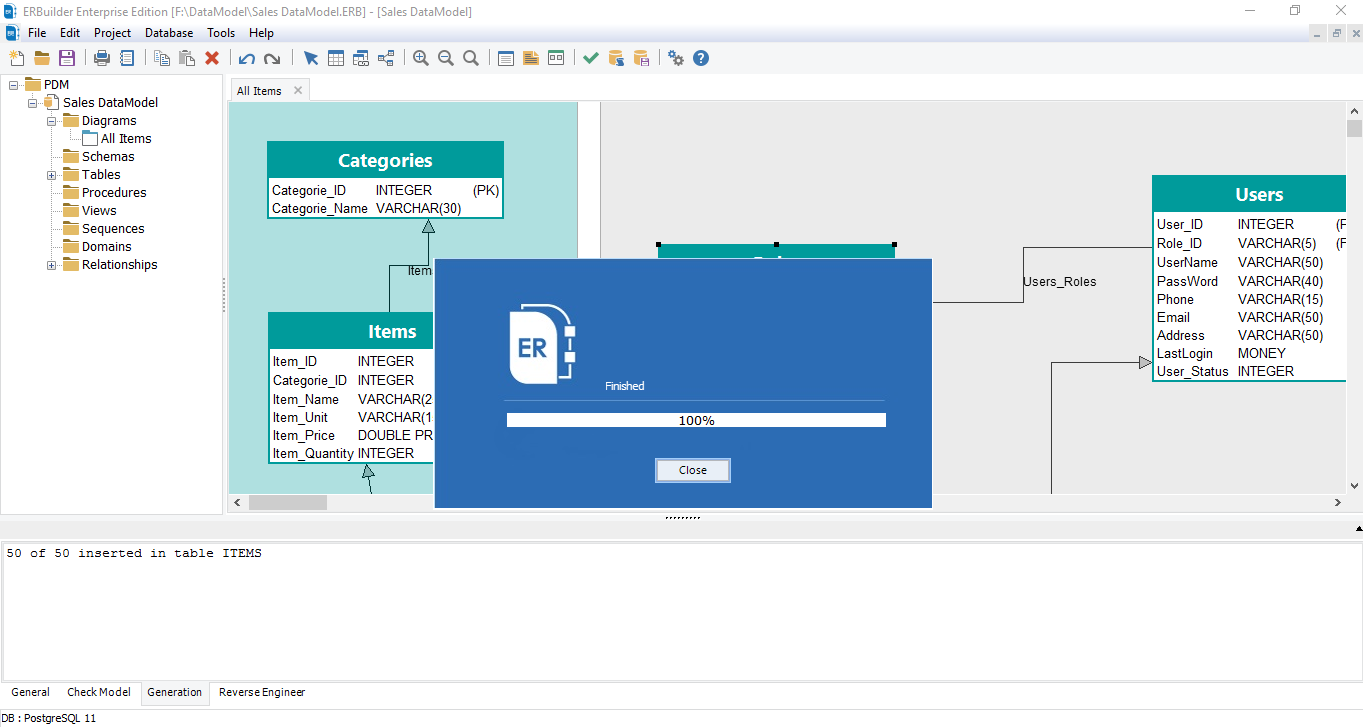This screenshot has height=727, width=1363.
Task: Open the Database menu
Action: click(168, 32)
